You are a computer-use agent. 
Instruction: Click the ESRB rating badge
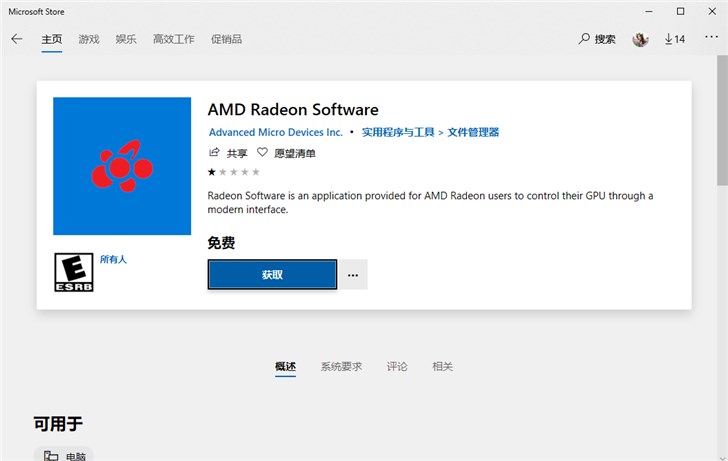point(72,271)
